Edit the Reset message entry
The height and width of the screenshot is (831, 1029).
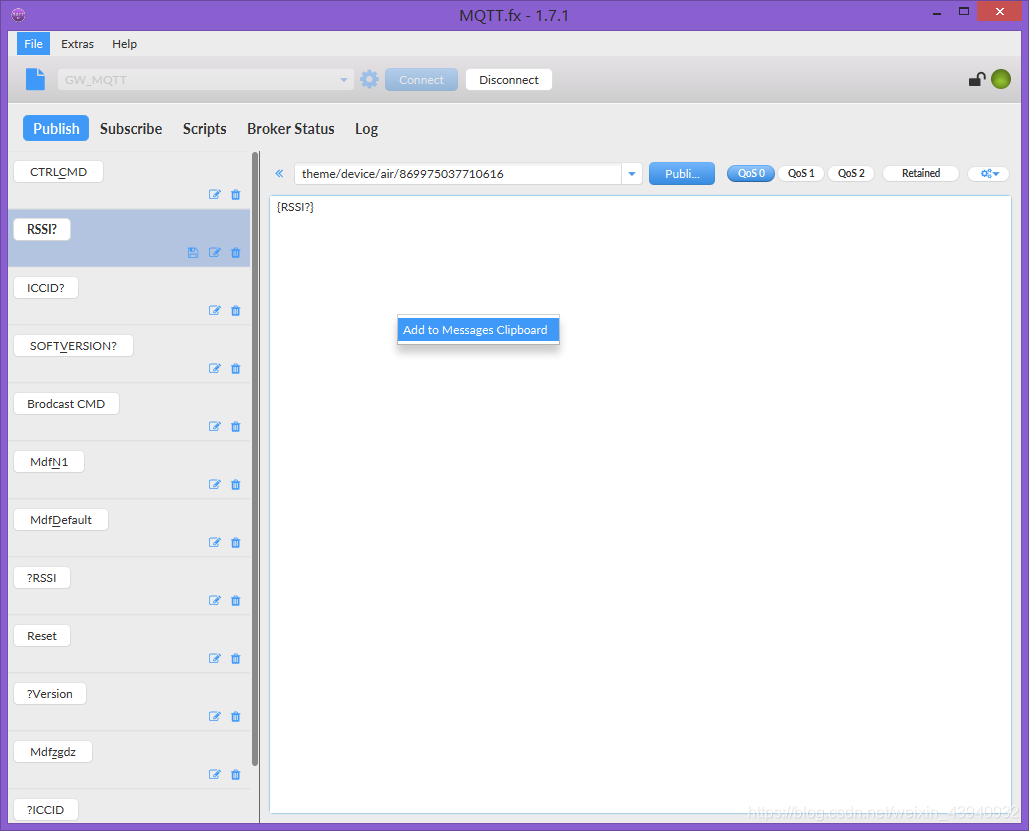coord(215,658)
